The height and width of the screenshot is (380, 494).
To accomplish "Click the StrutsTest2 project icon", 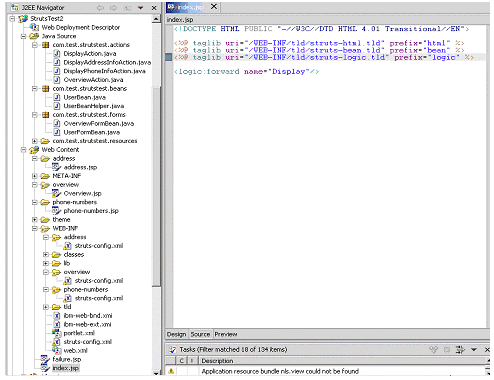I will tap(23, 18).
